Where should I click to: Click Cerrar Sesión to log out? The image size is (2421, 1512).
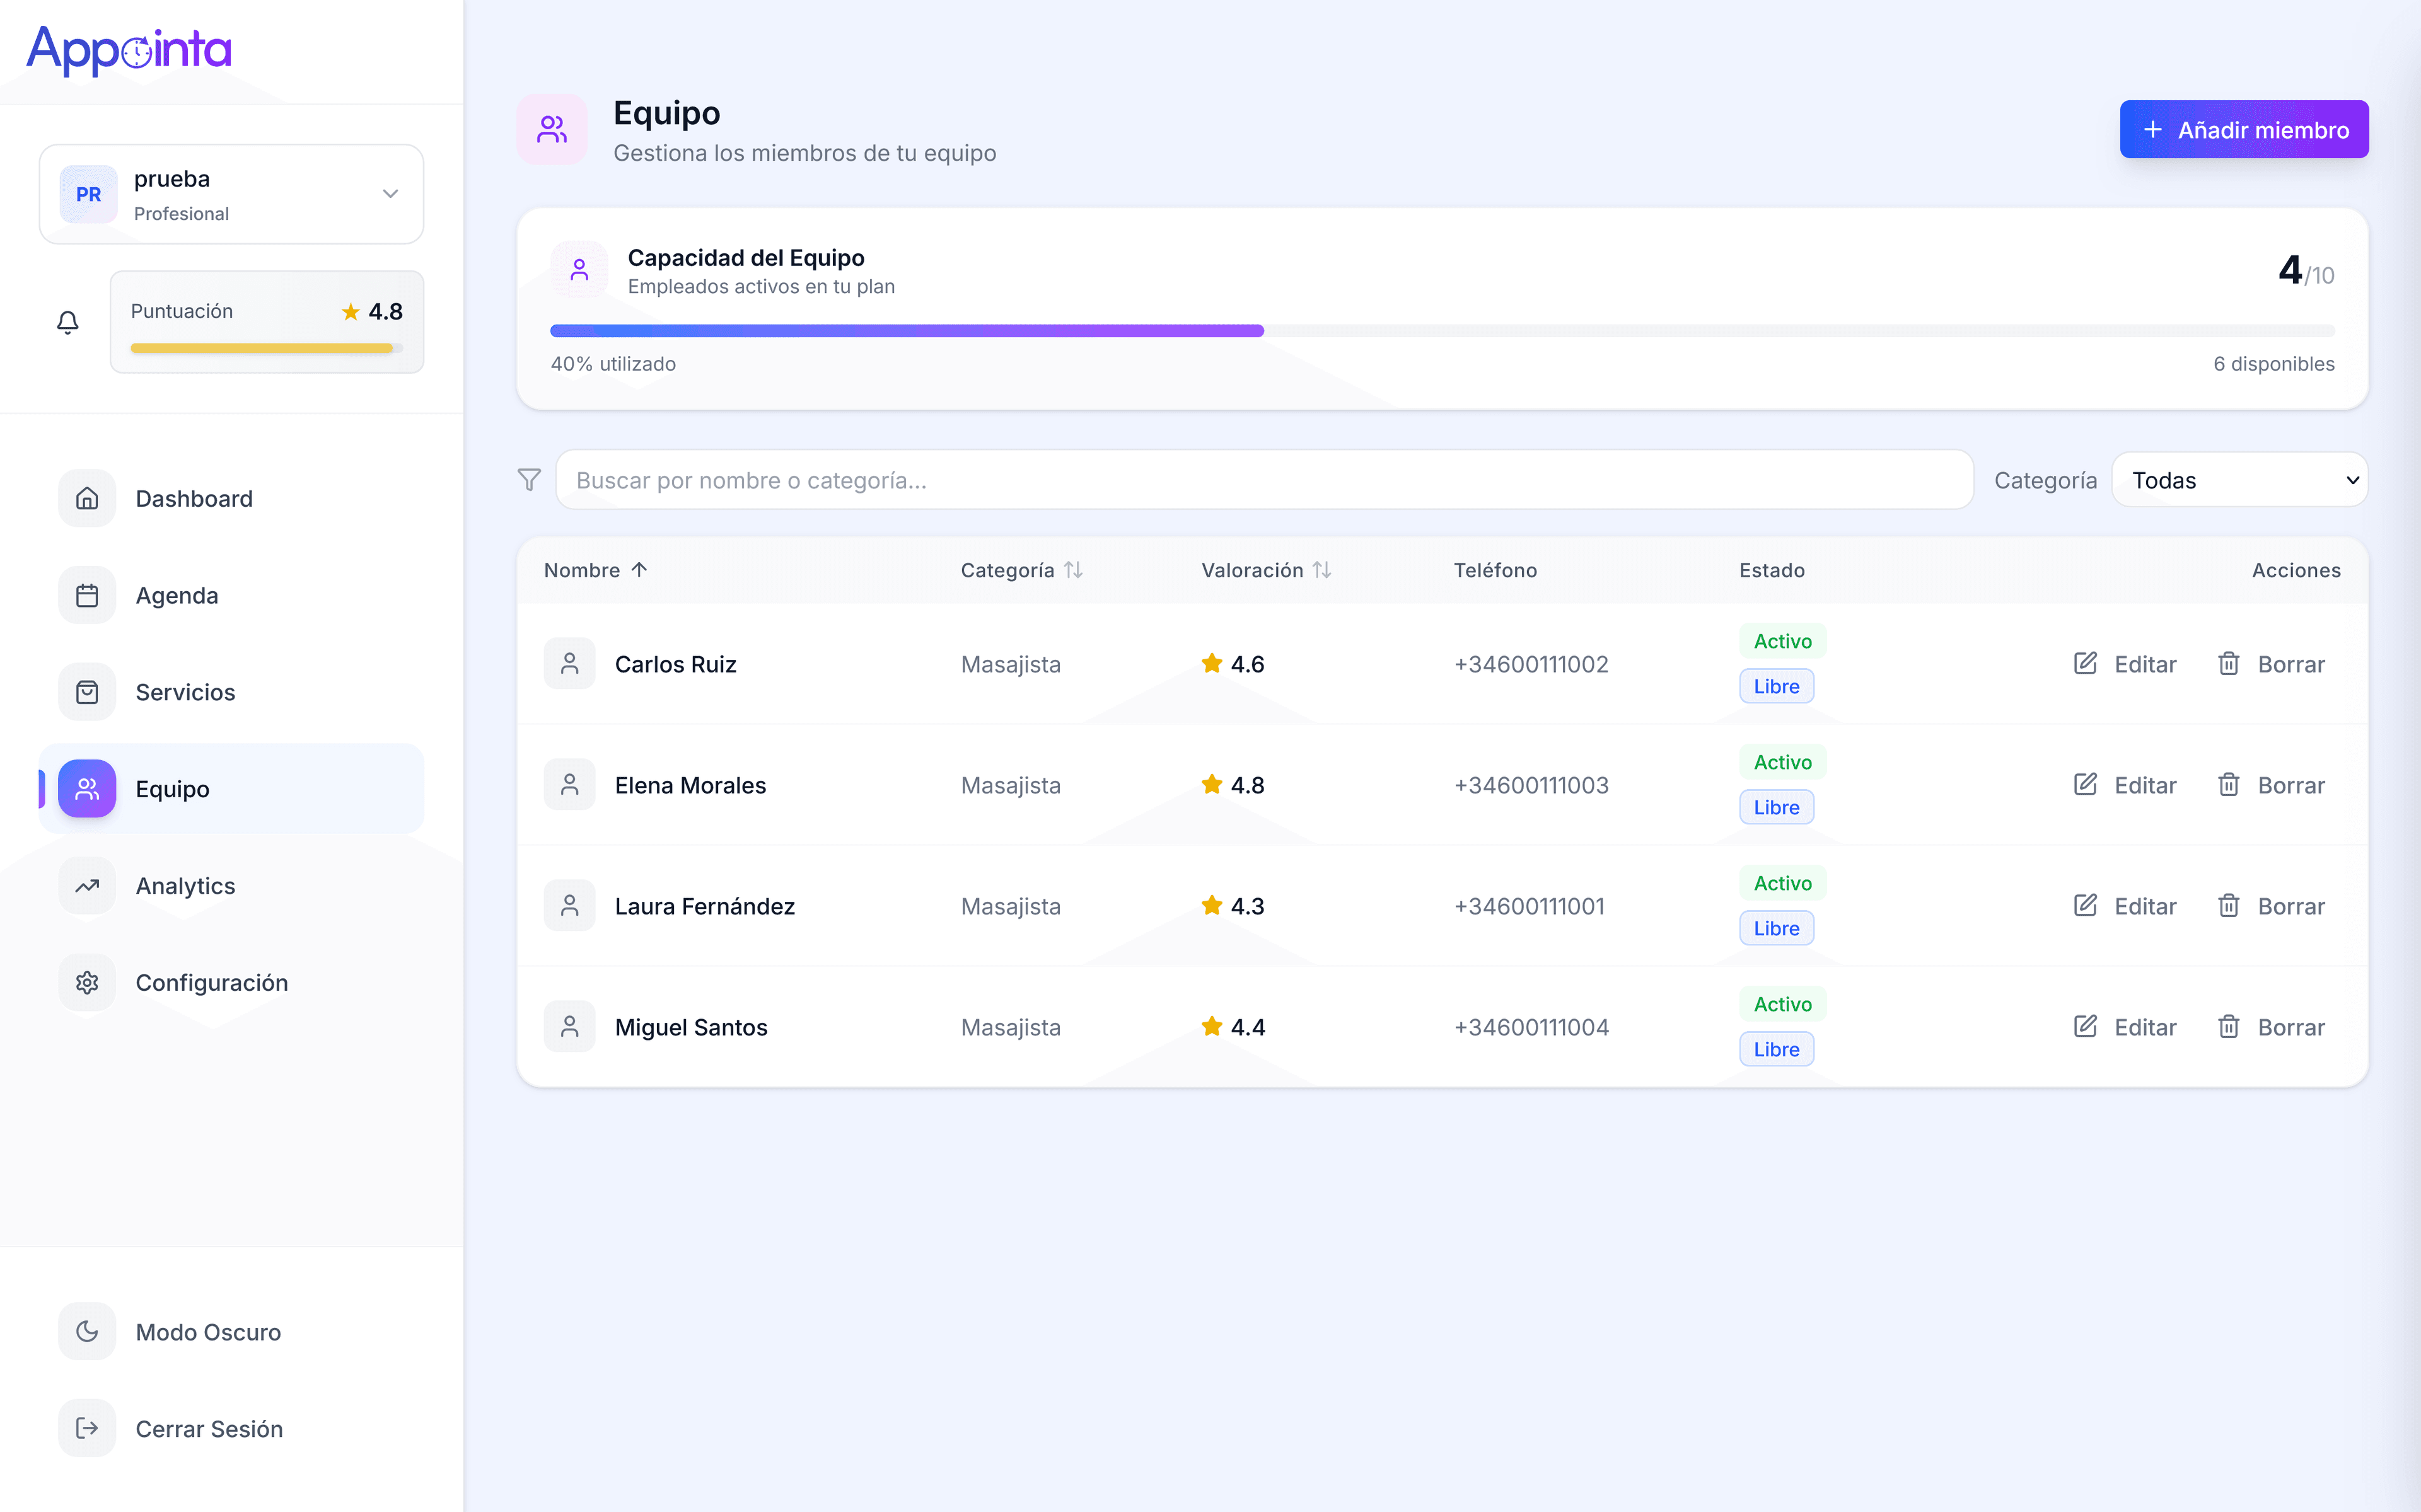pyautogui.click(x=231, y=1428)
